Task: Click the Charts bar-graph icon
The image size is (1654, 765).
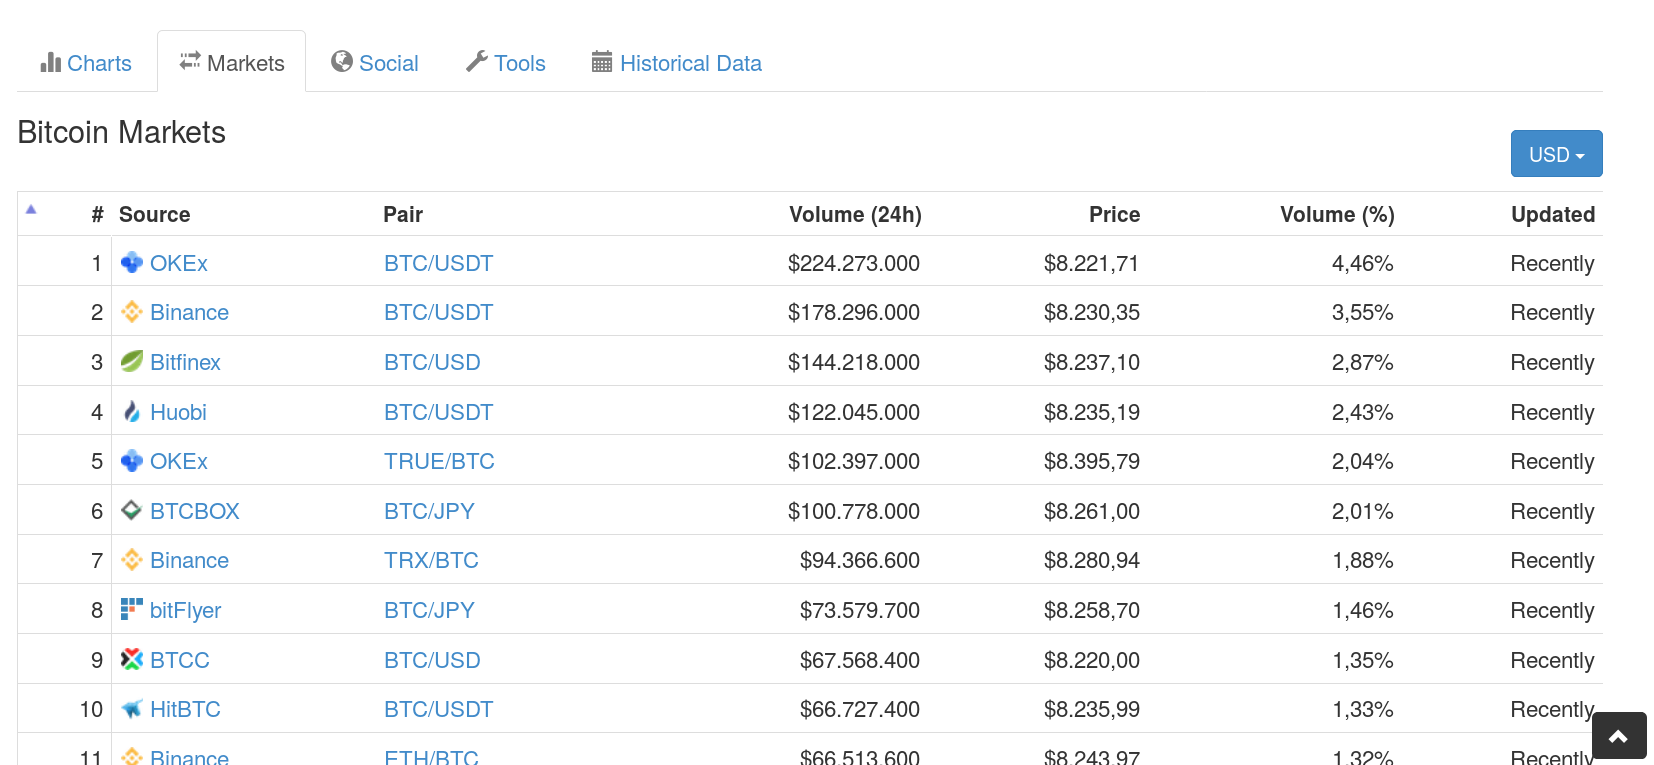Action: coord(51,62)
